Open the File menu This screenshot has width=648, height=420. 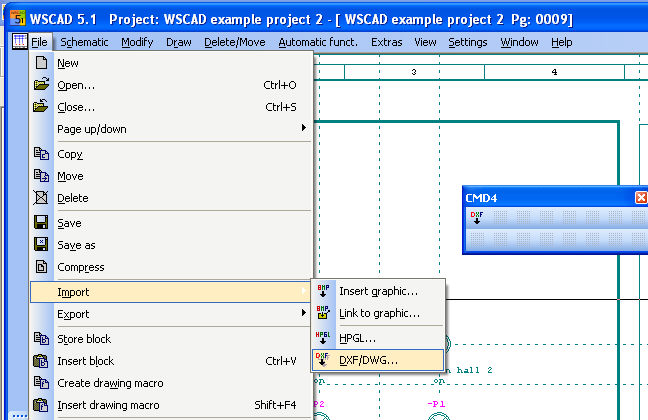pyautogui.click(x=39, y=42)
